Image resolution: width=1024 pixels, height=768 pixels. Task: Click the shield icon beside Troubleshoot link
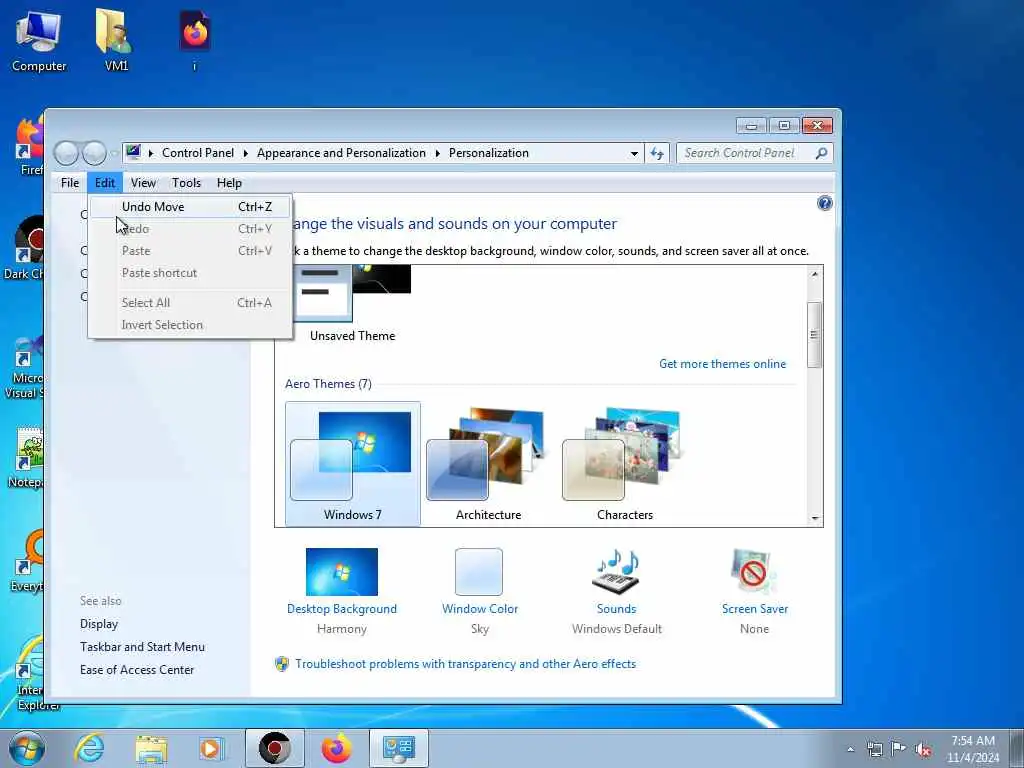point(281,664)
